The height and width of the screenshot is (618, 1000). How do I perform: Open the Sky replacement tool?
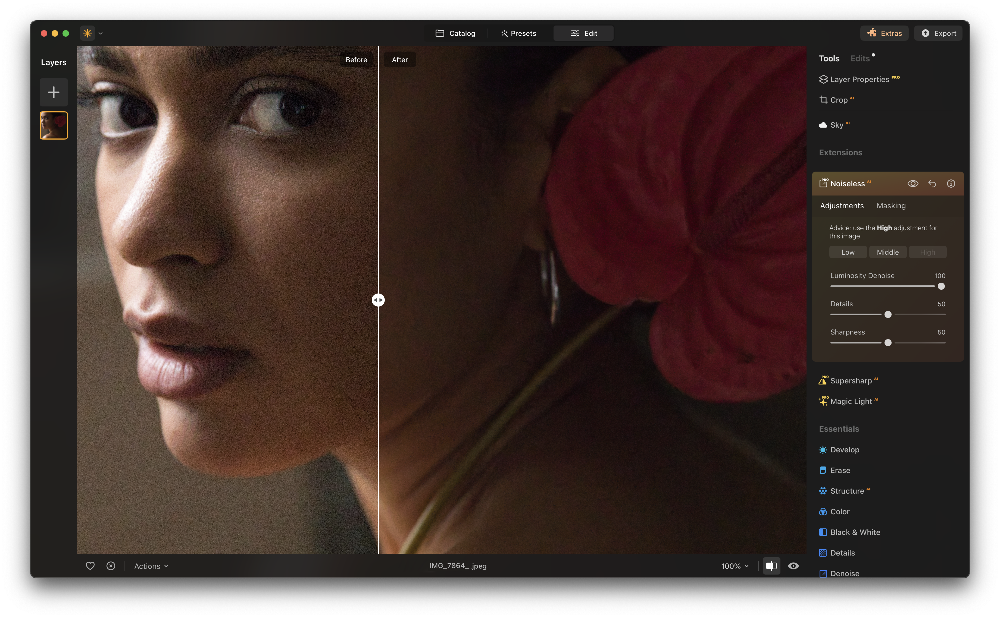pyautogui.click(x=836, y=125)
